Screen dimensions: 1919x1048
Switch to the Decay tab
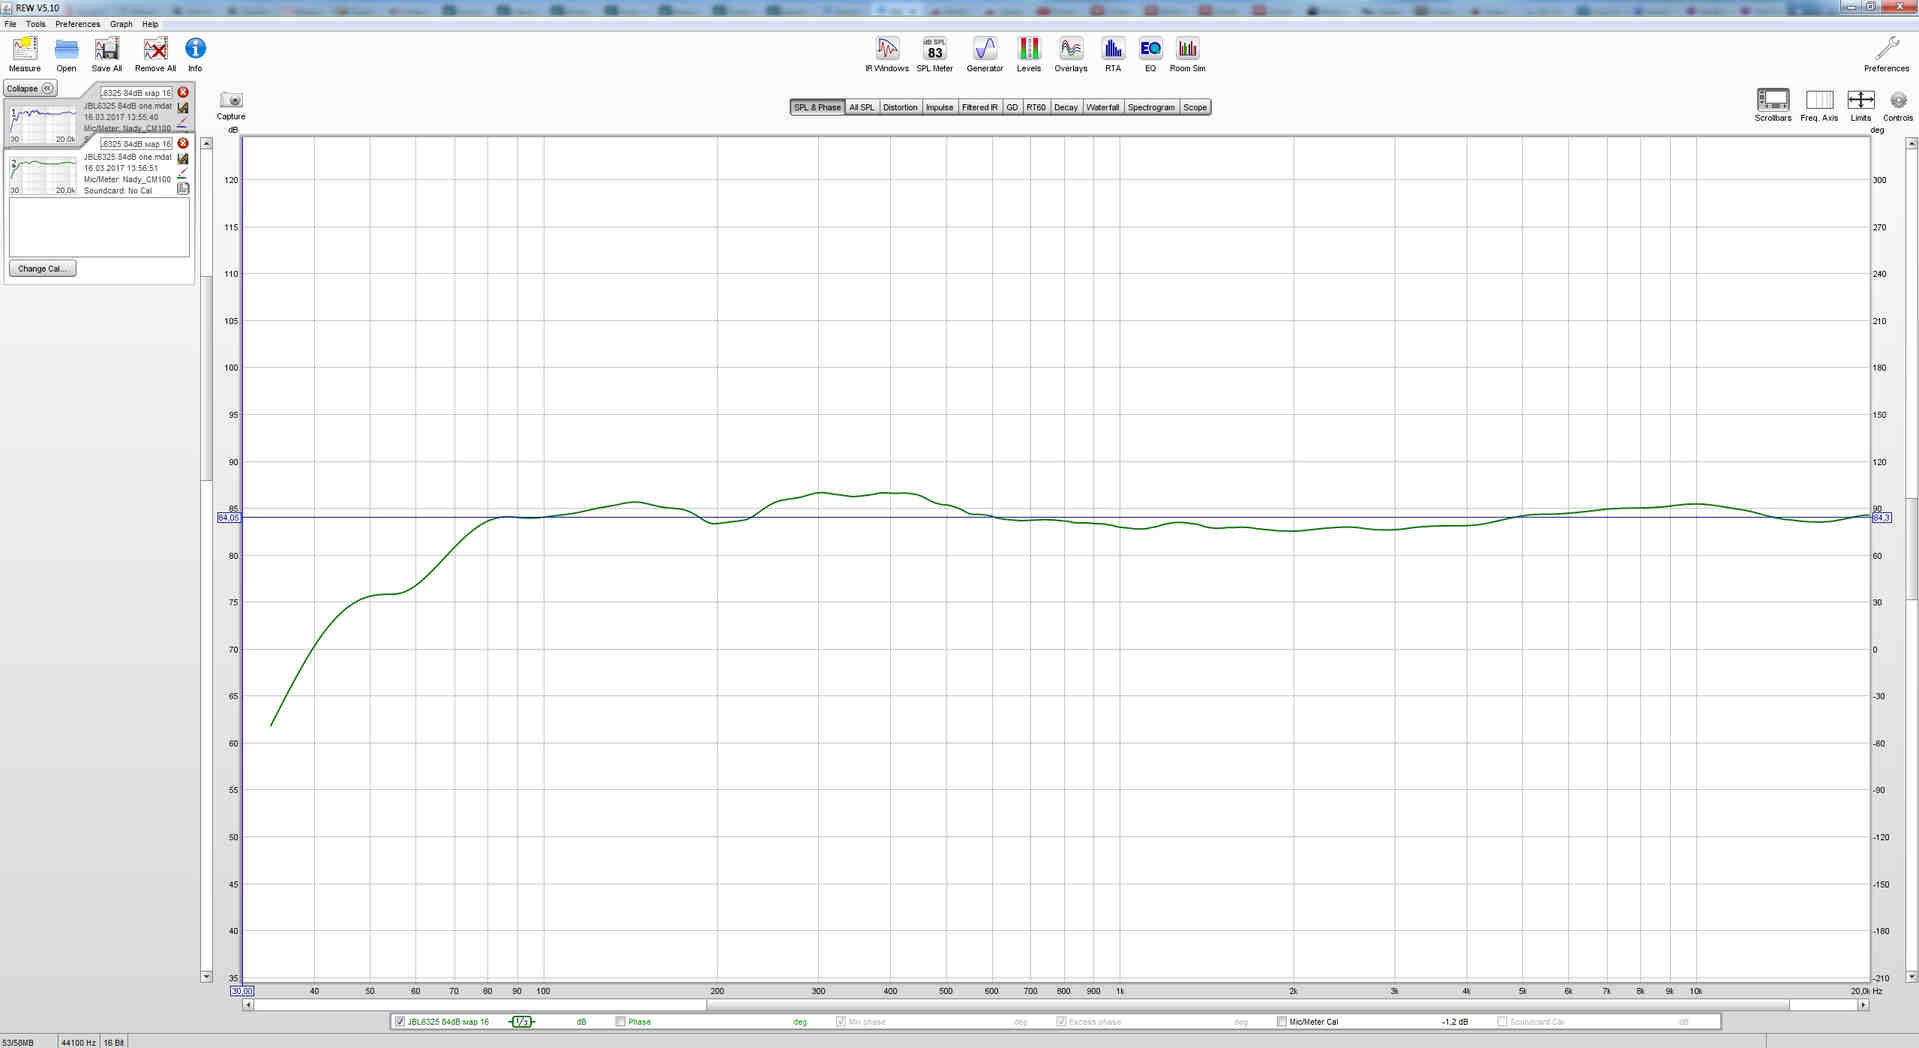coord(1066,107)
